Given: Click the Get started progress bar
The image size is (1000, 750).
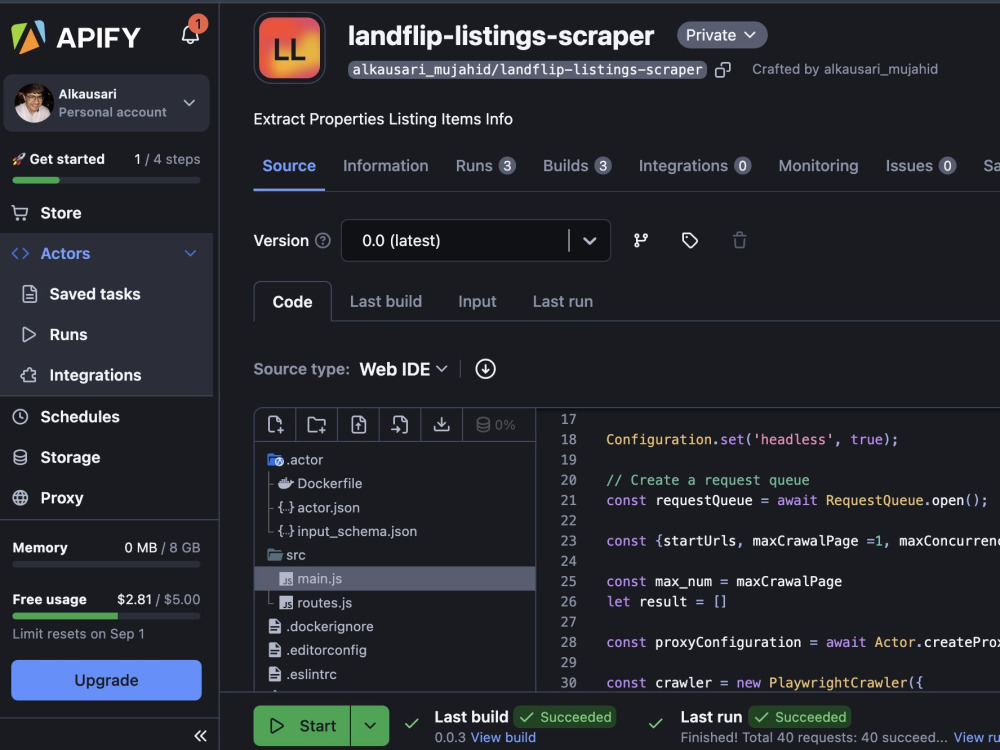Looking at the screenshot, I should tap(107, 180).
